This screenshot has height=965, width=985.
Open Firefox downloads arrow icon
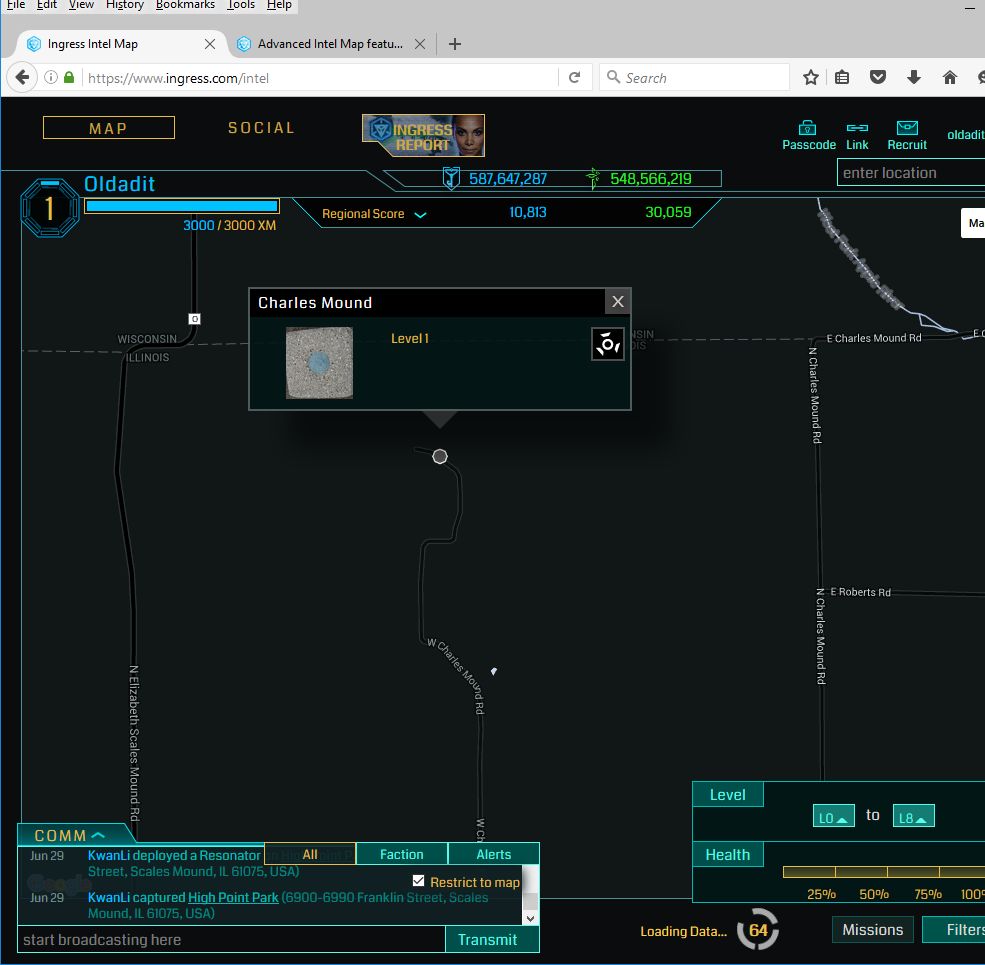pos(913,78)
